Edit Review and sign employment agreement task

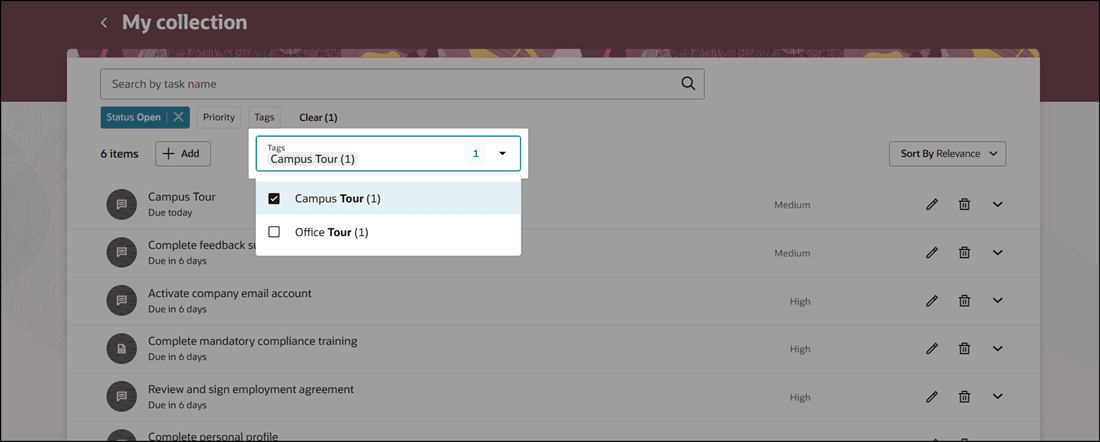click(932, 397)
